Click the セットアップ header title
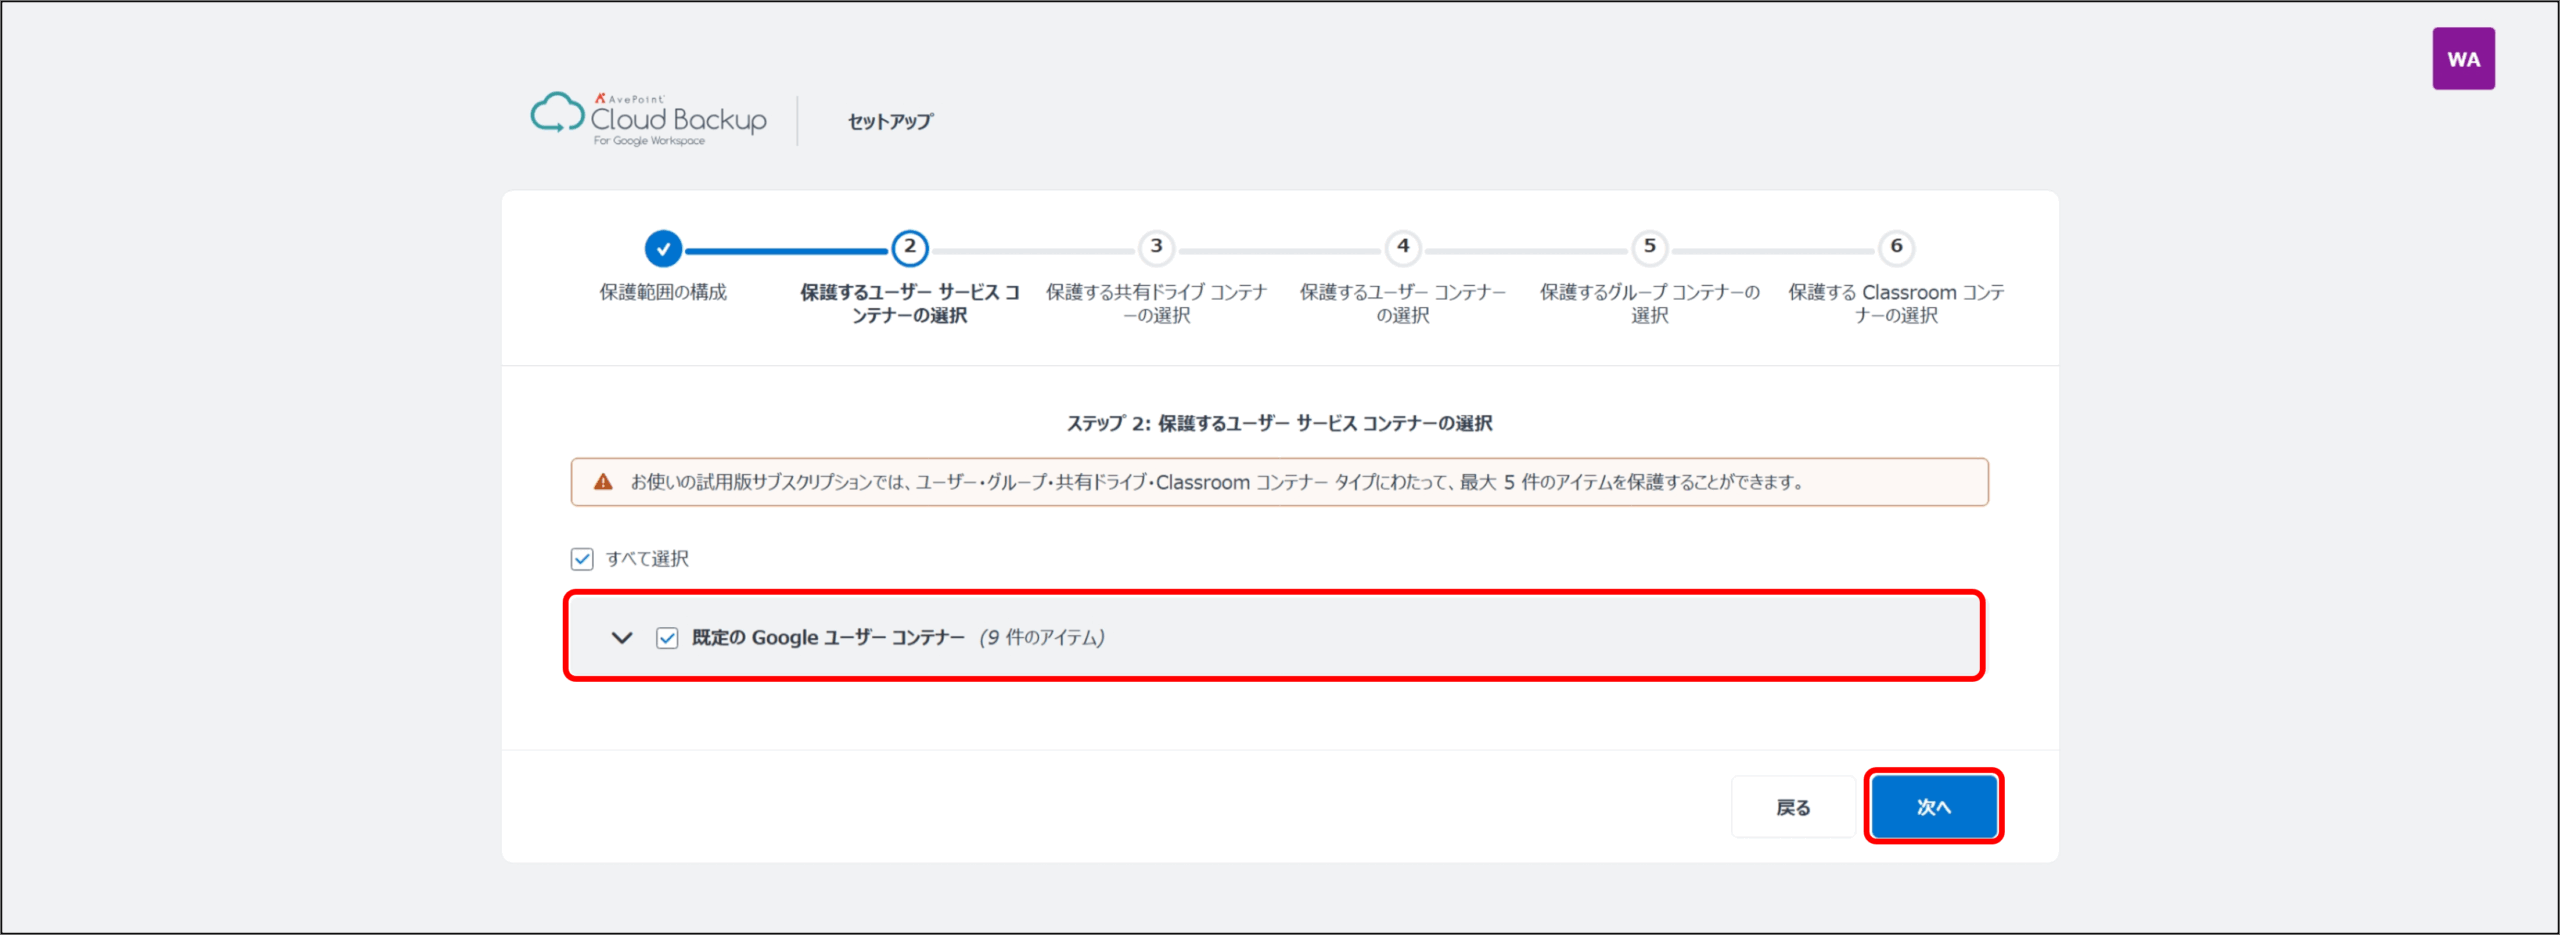Screen dimensions: 2560x935 coord(890,121)
